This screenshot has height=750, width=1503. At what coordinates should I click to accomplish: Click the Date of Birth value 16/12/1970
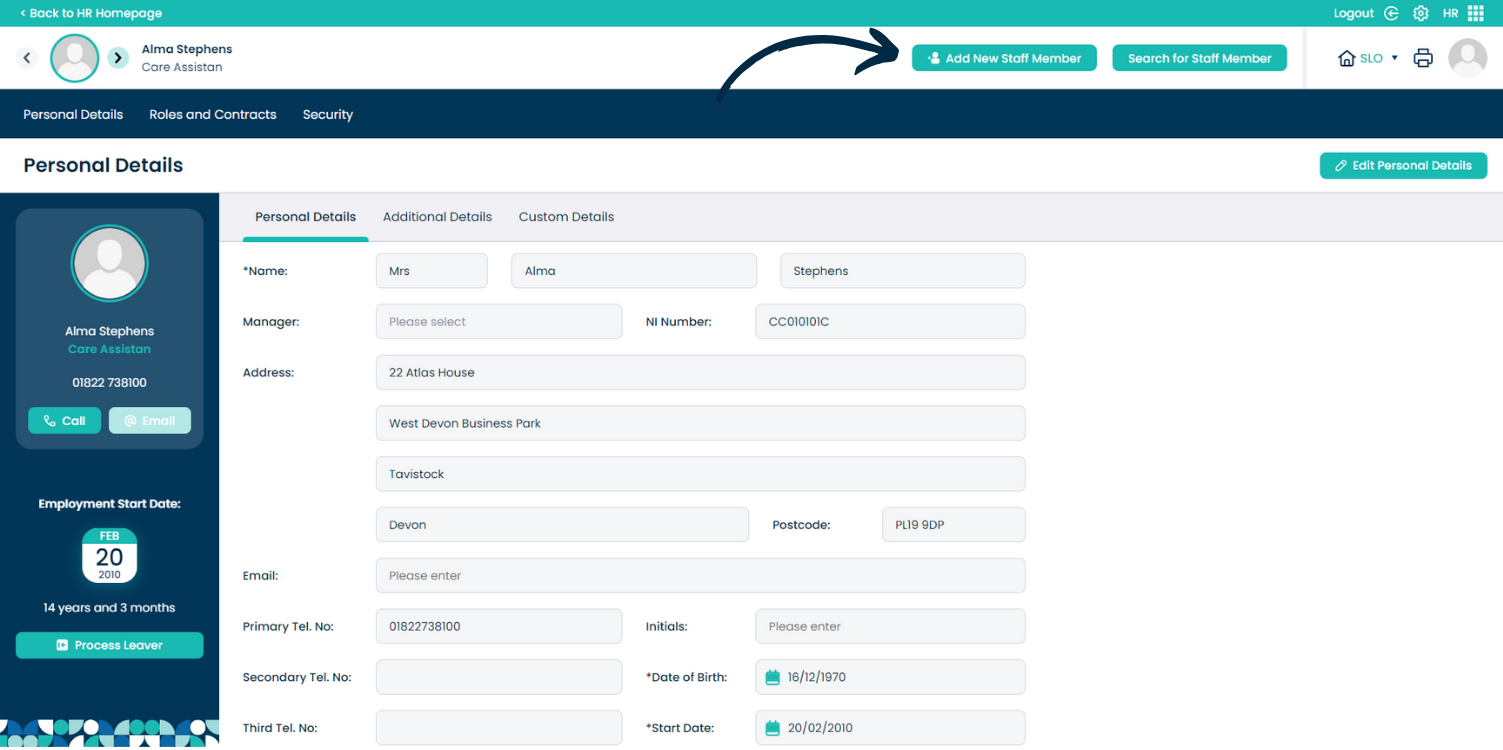coord(817,677)
